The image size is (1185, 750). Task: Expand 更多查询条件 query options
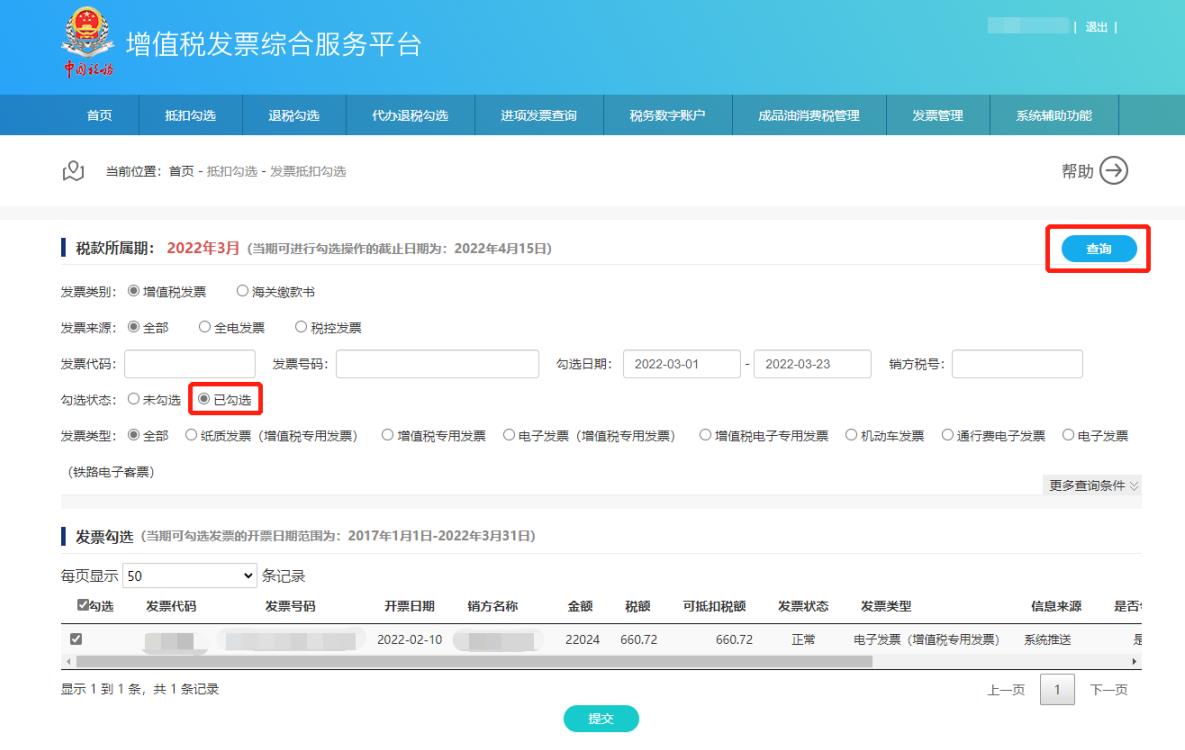pyautogui.click(x=1094, y=486)
